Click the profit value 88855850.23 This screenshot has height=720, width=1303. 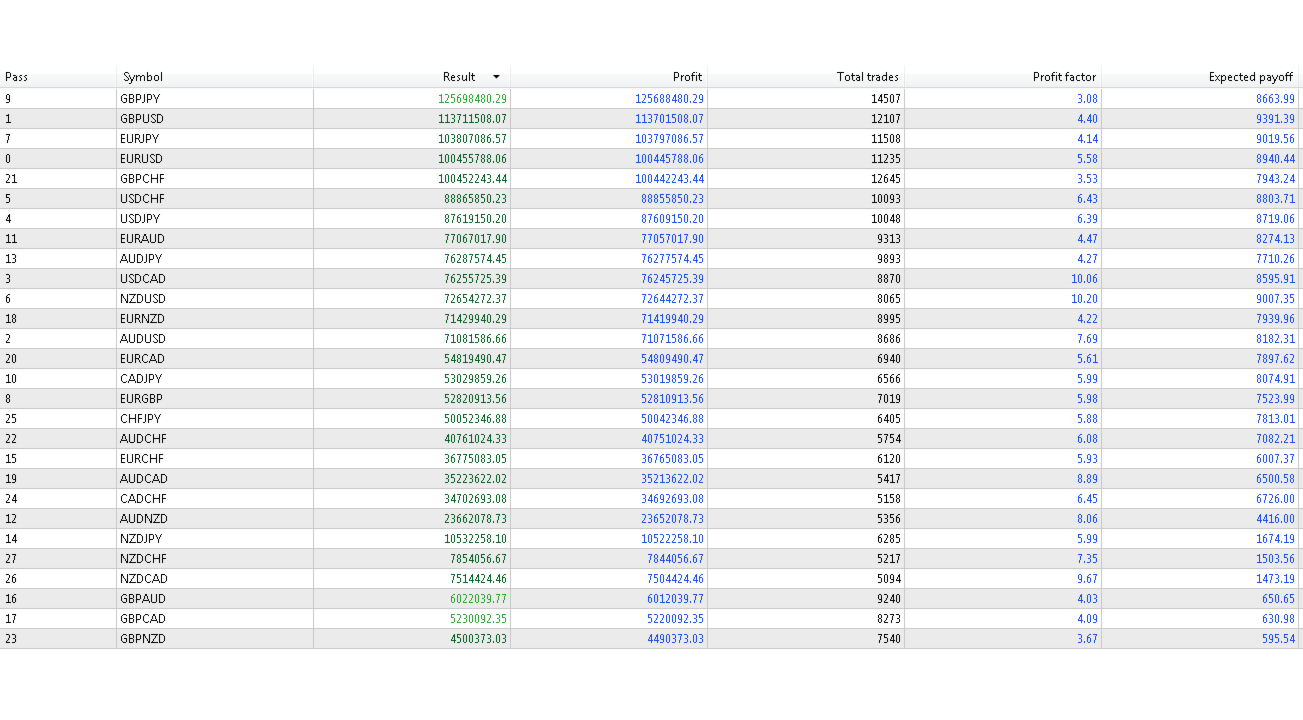tap(672, 199)
